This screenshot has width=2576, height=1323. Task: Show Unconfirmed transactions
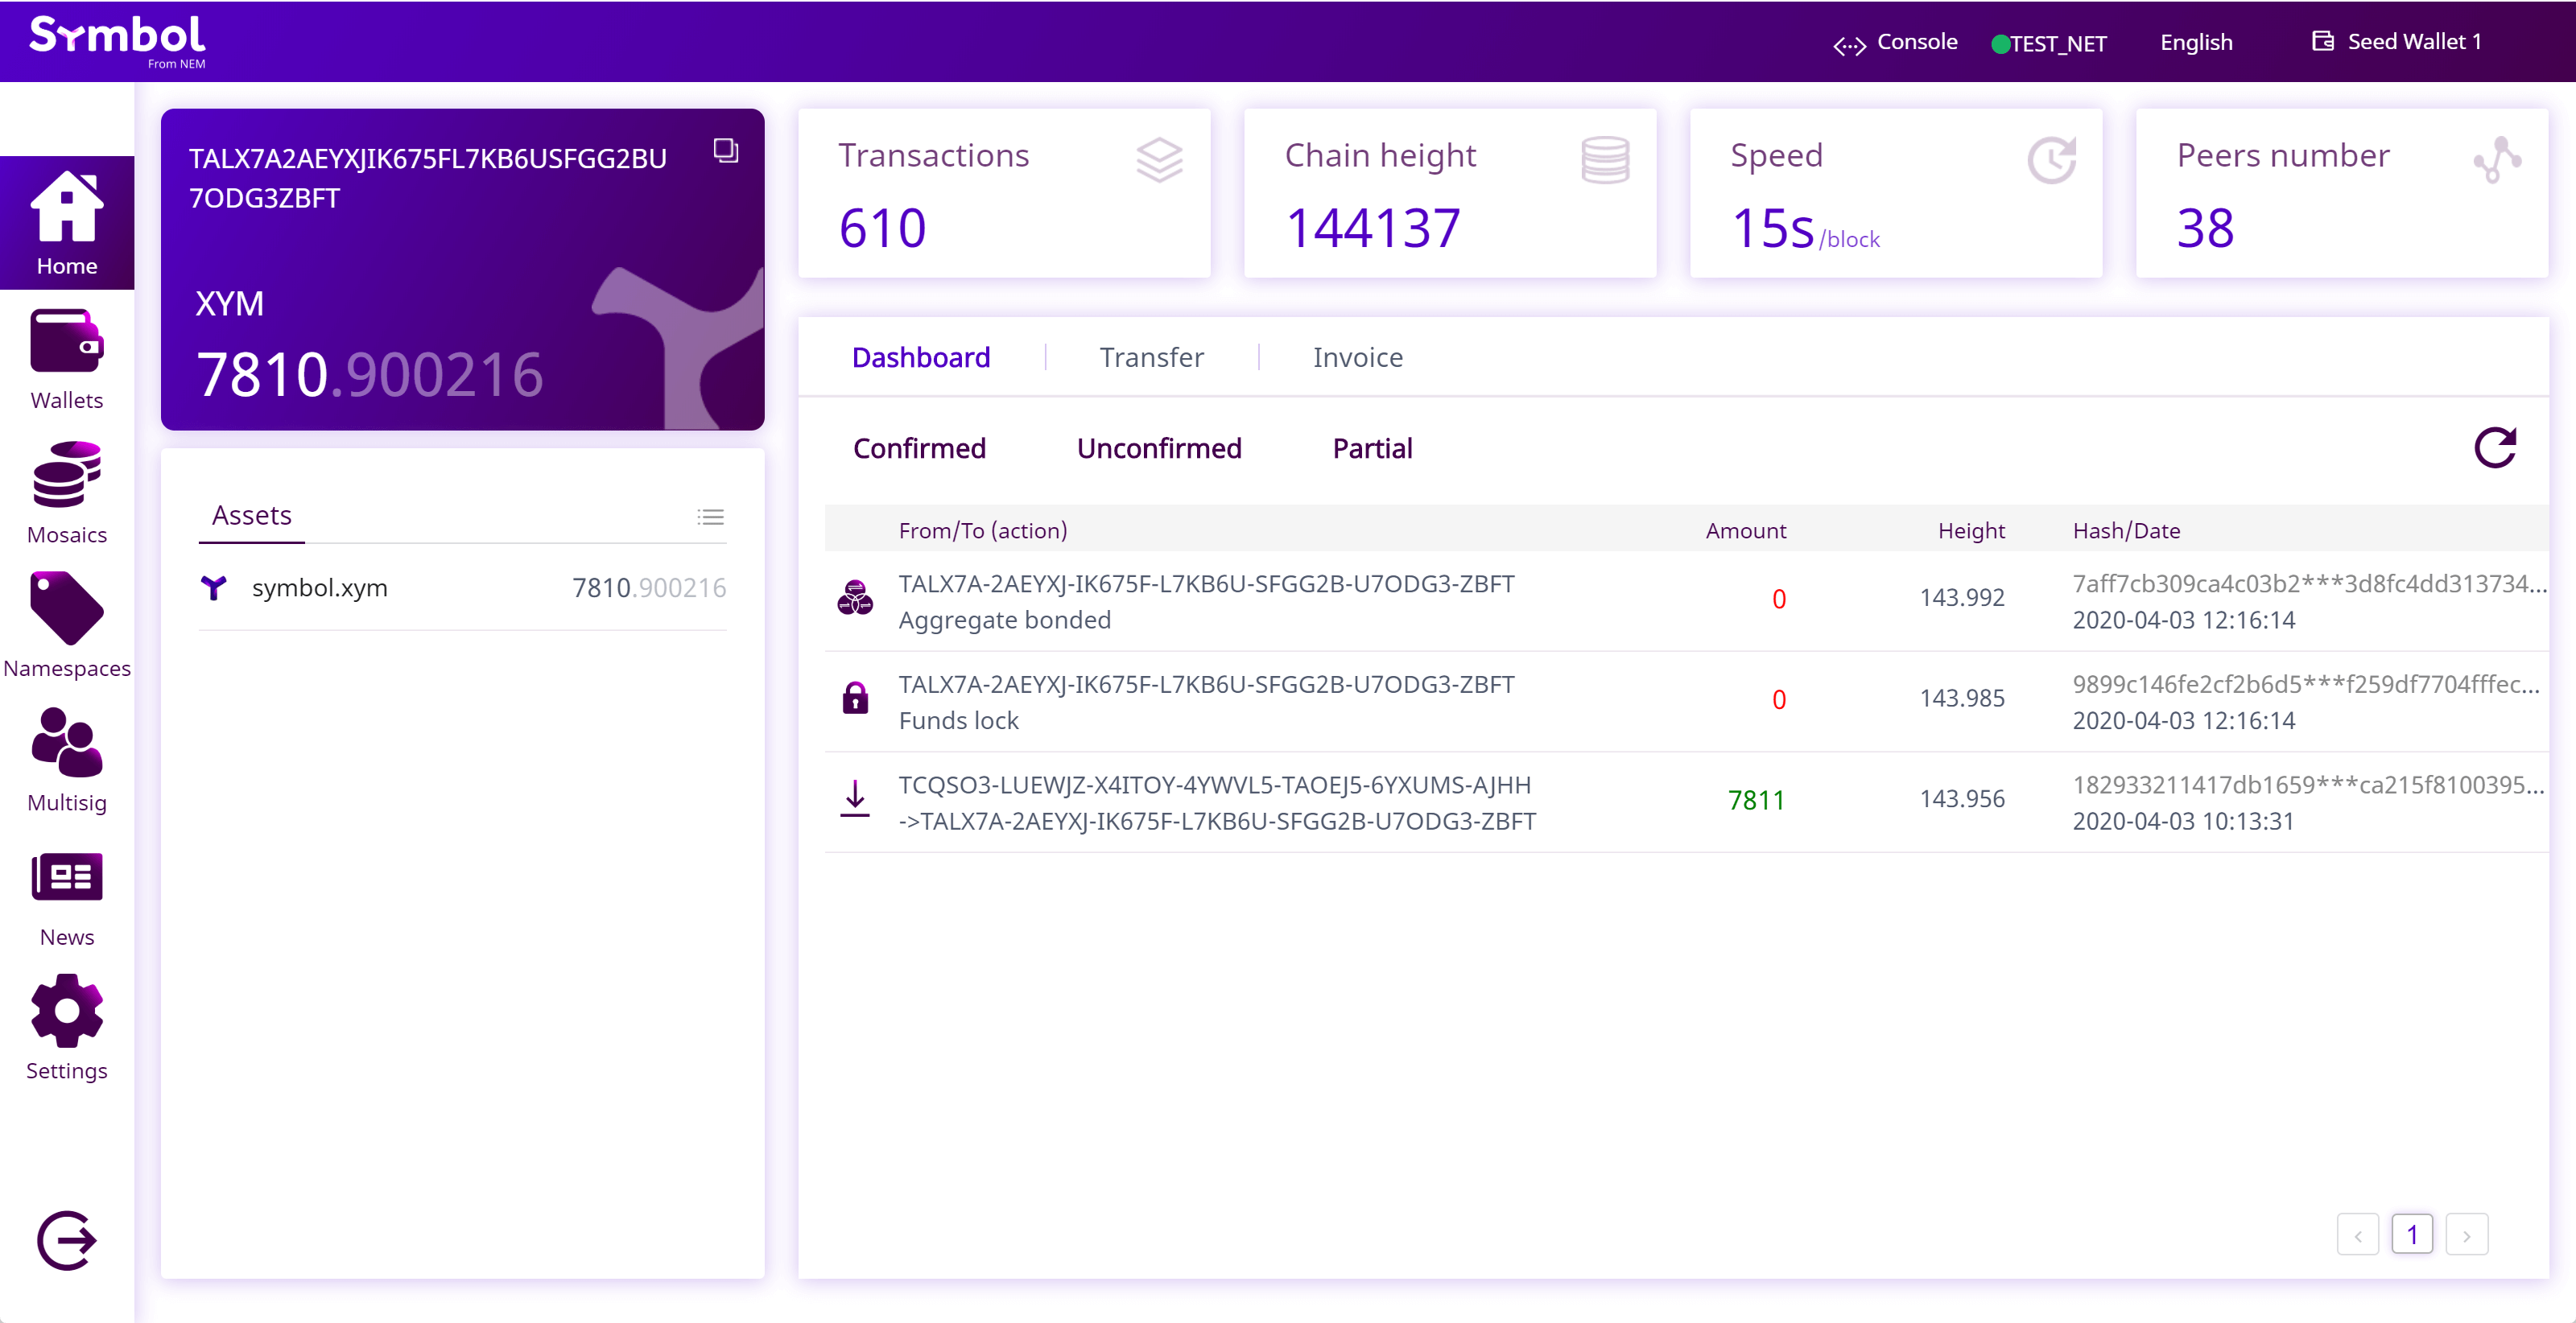coord(1159,448)
